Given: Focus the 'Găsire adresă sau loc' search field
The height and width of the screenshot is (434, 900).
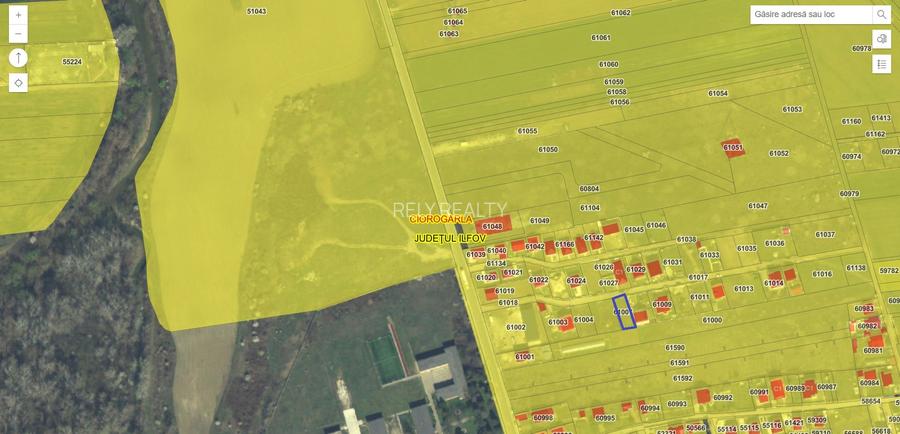Looking at the screenshot, I should (811, 14).
